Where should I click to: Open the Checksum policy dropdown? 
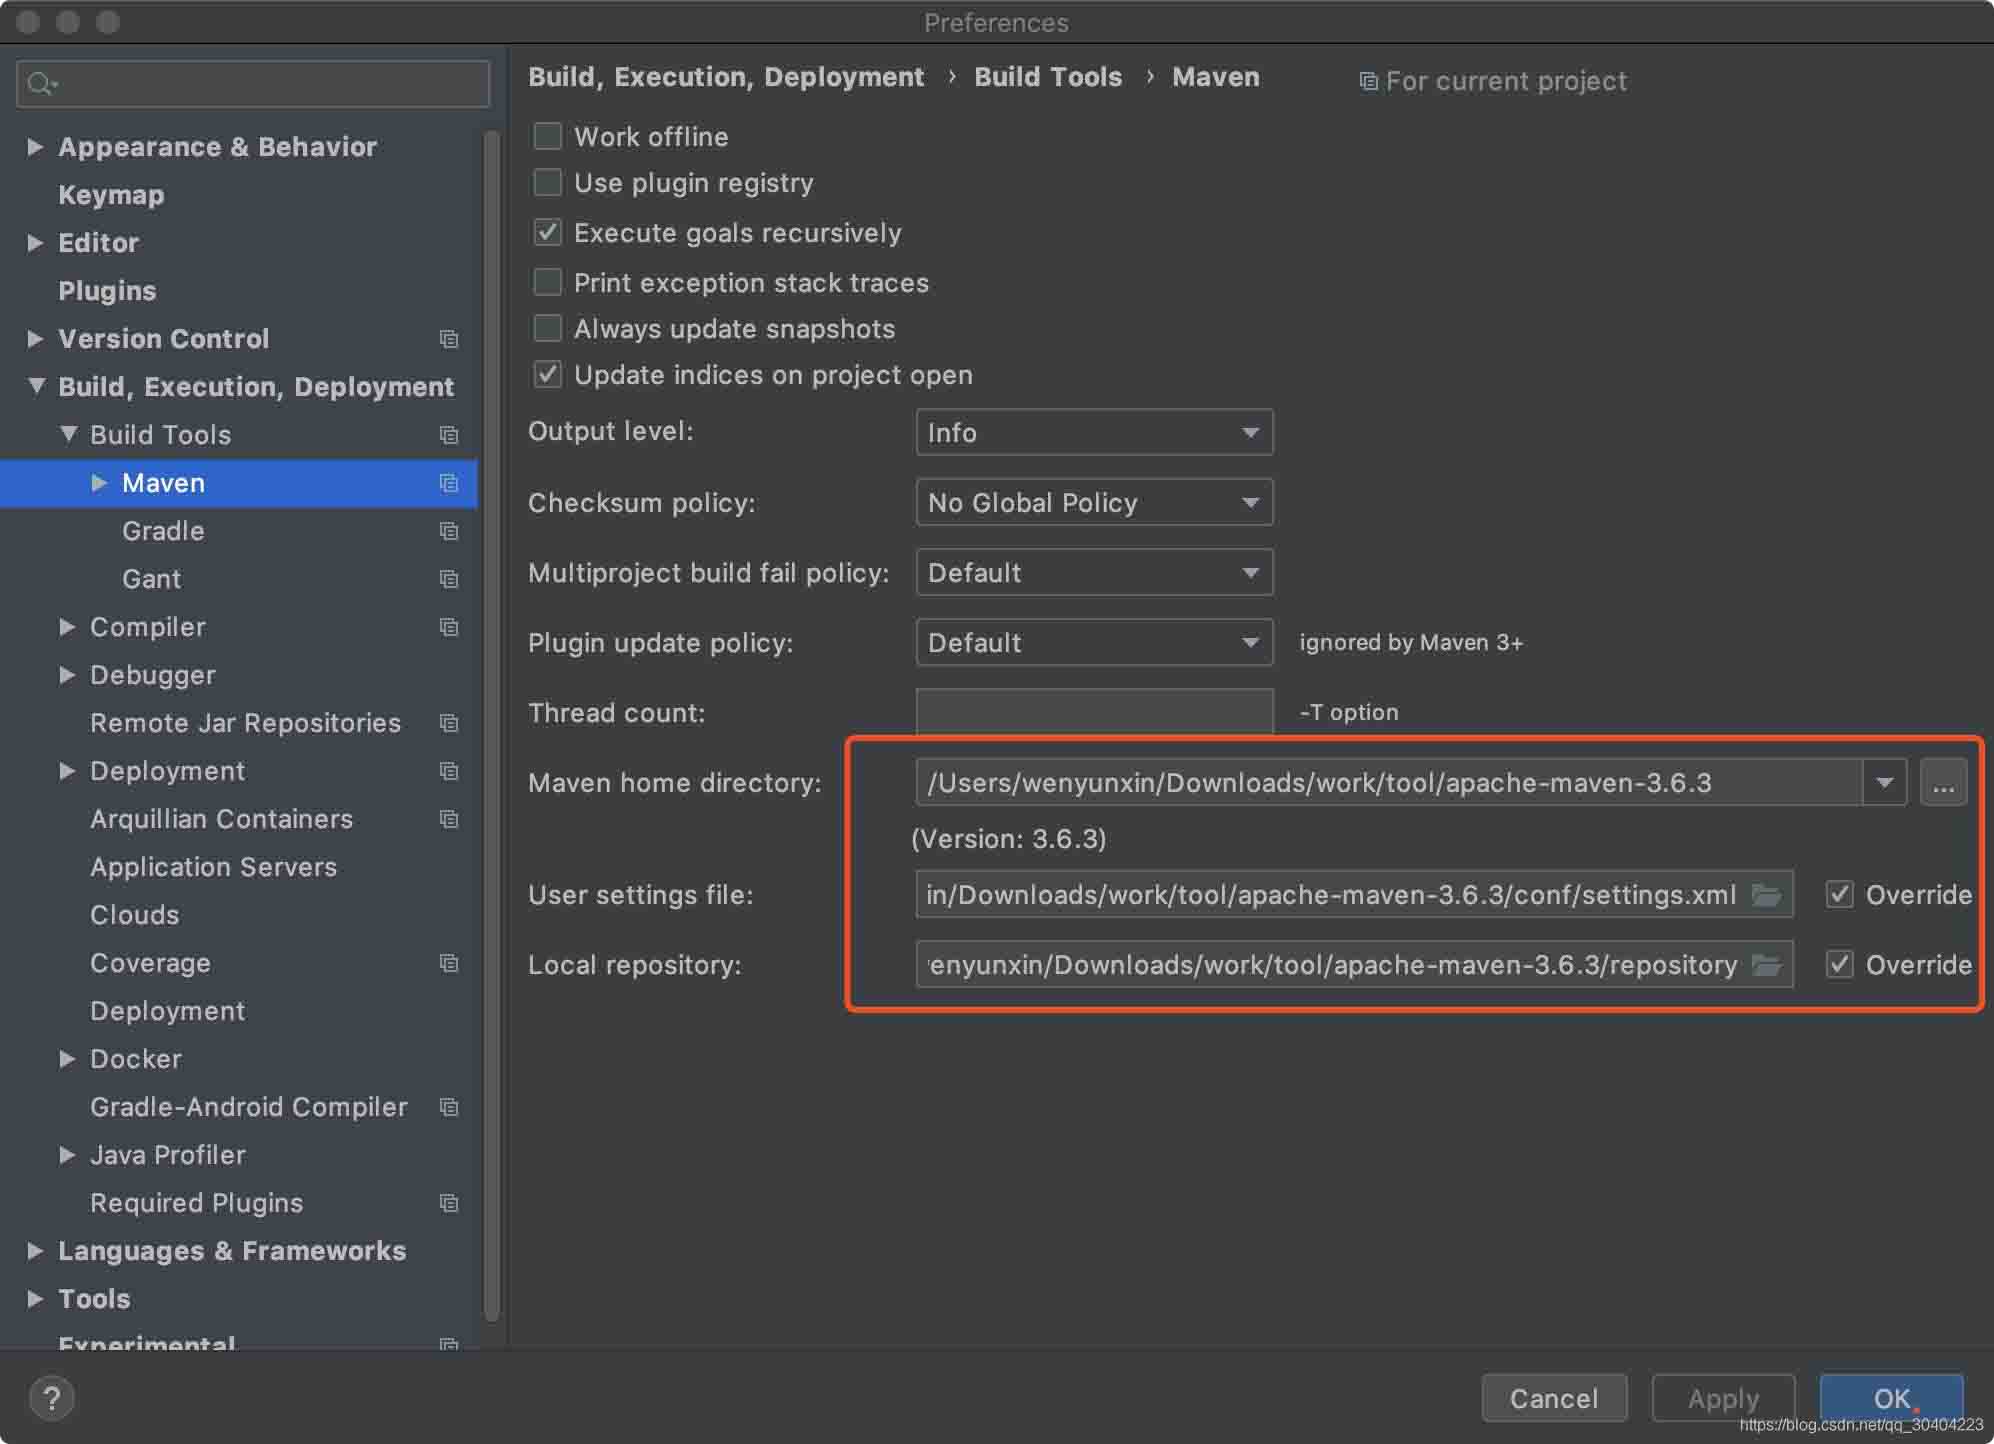pos(1094,502)
